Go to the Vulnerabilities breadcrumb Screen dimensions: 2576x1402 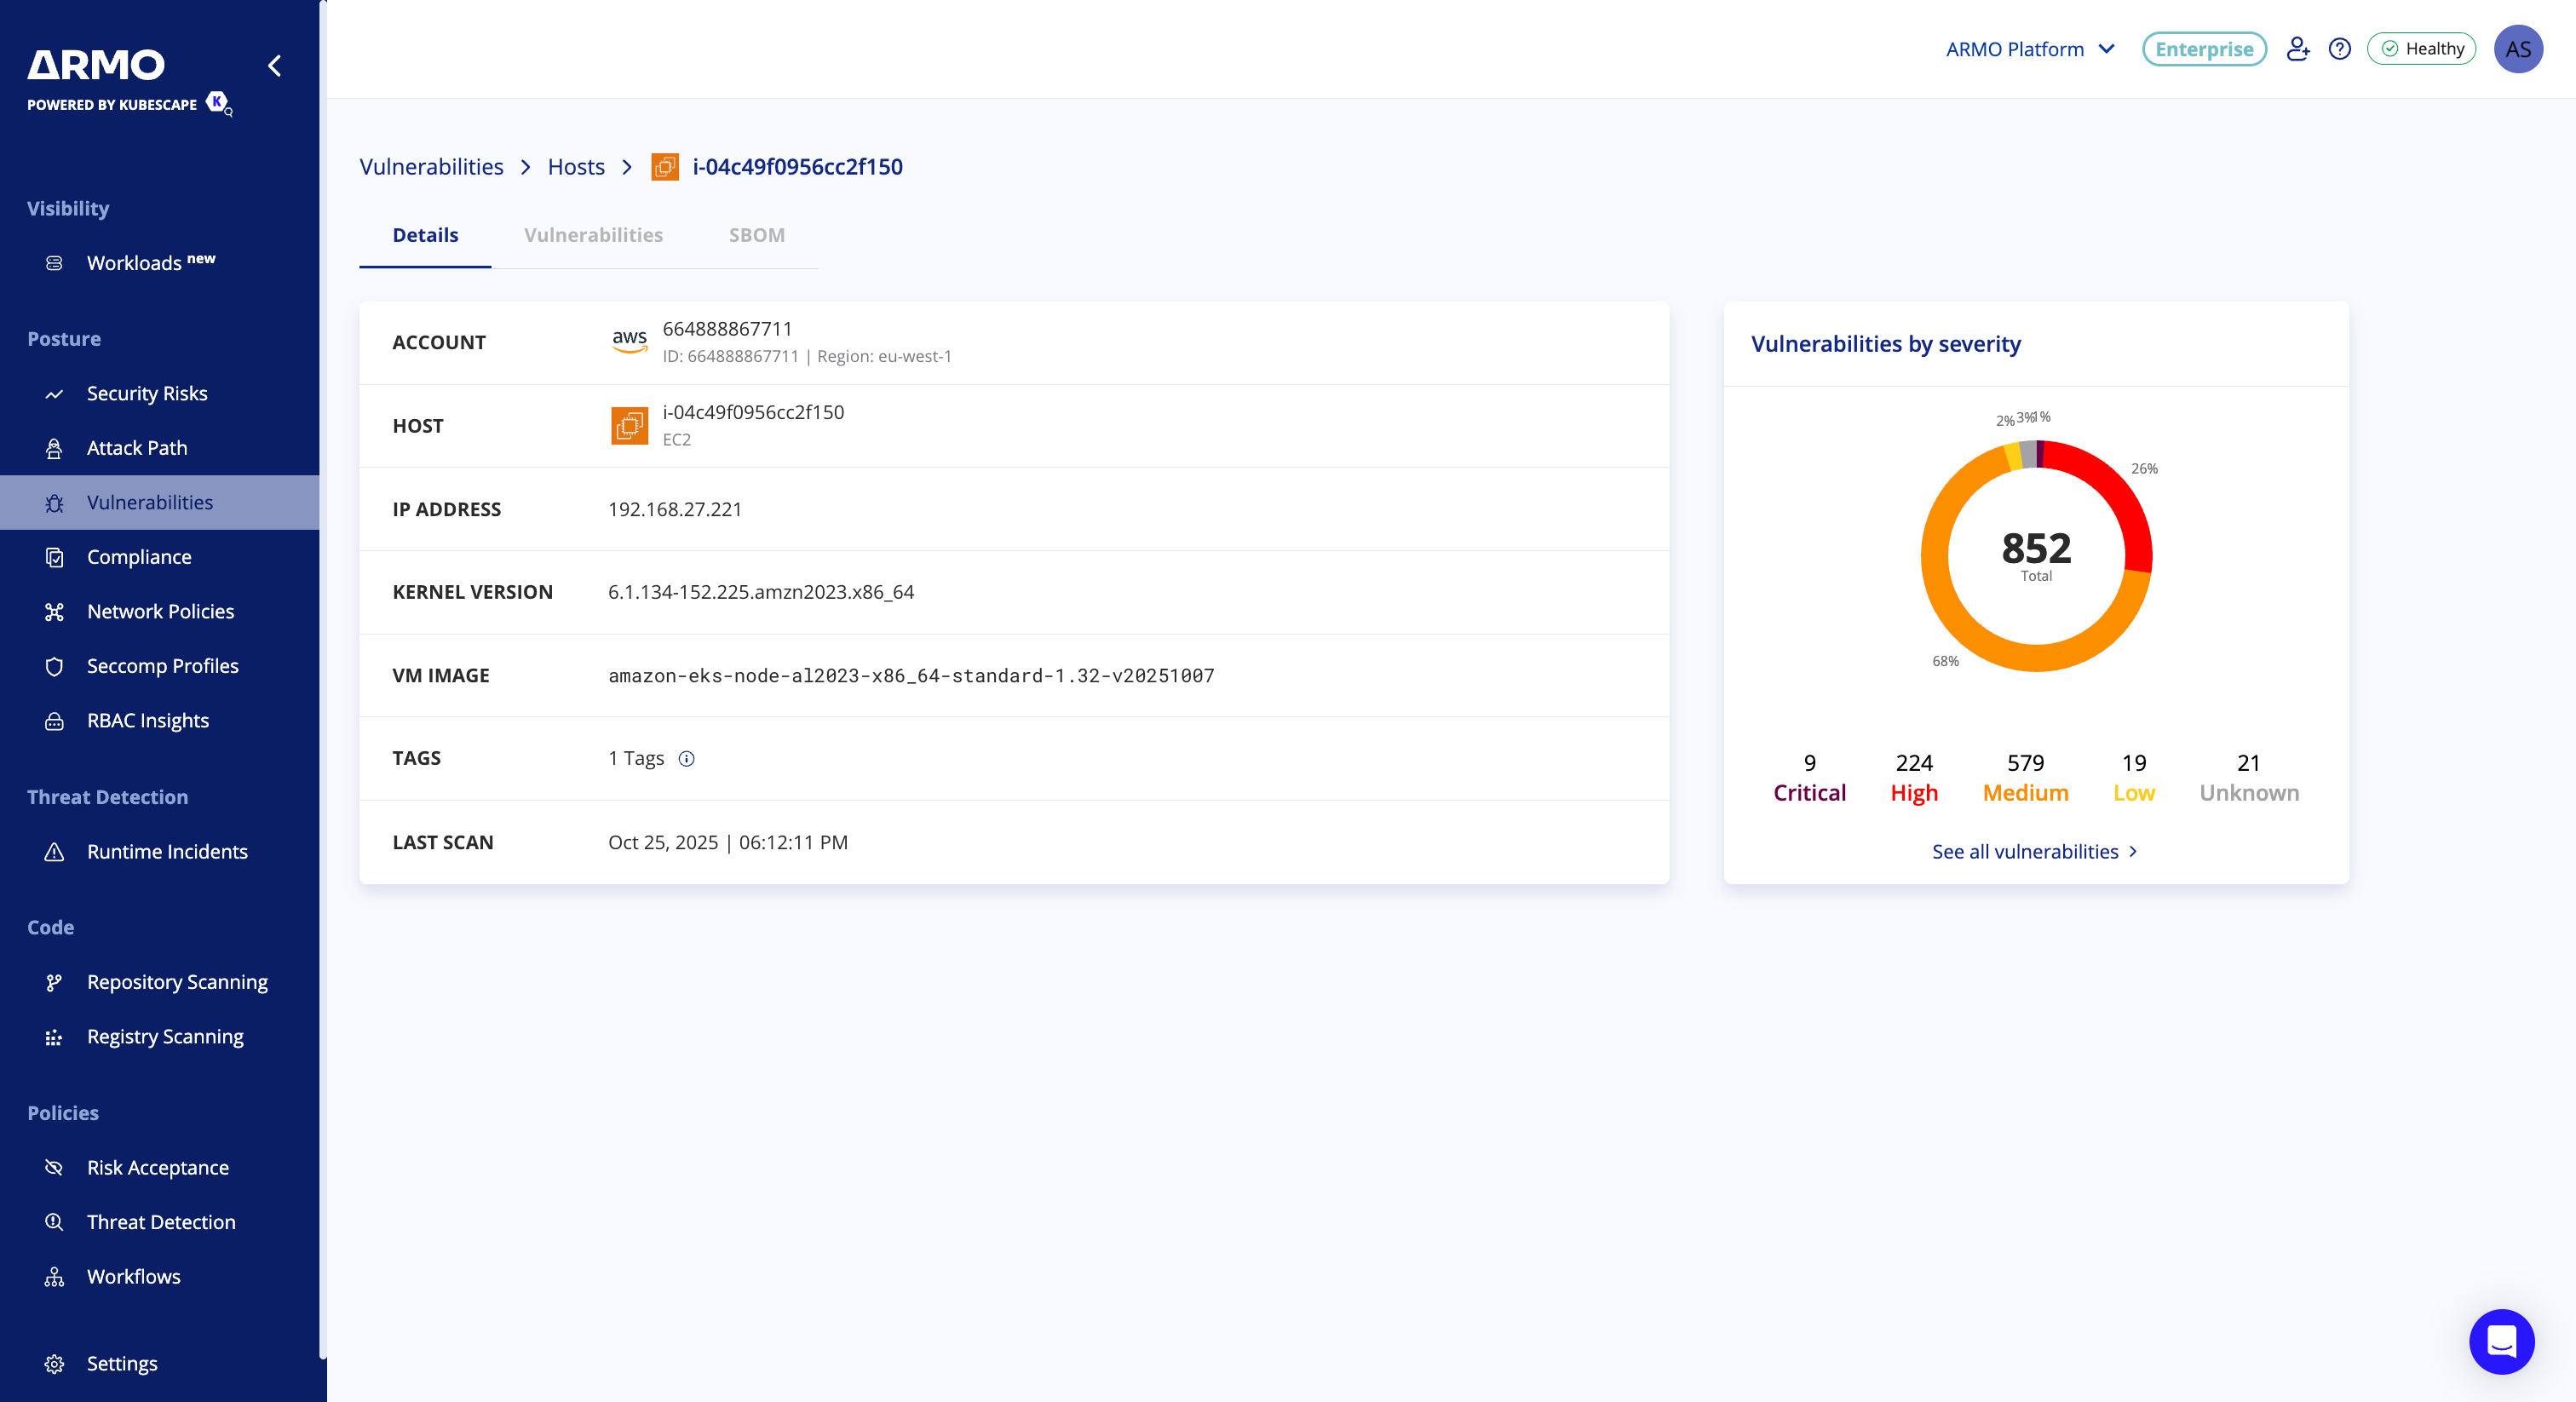(x=431, y=167)
